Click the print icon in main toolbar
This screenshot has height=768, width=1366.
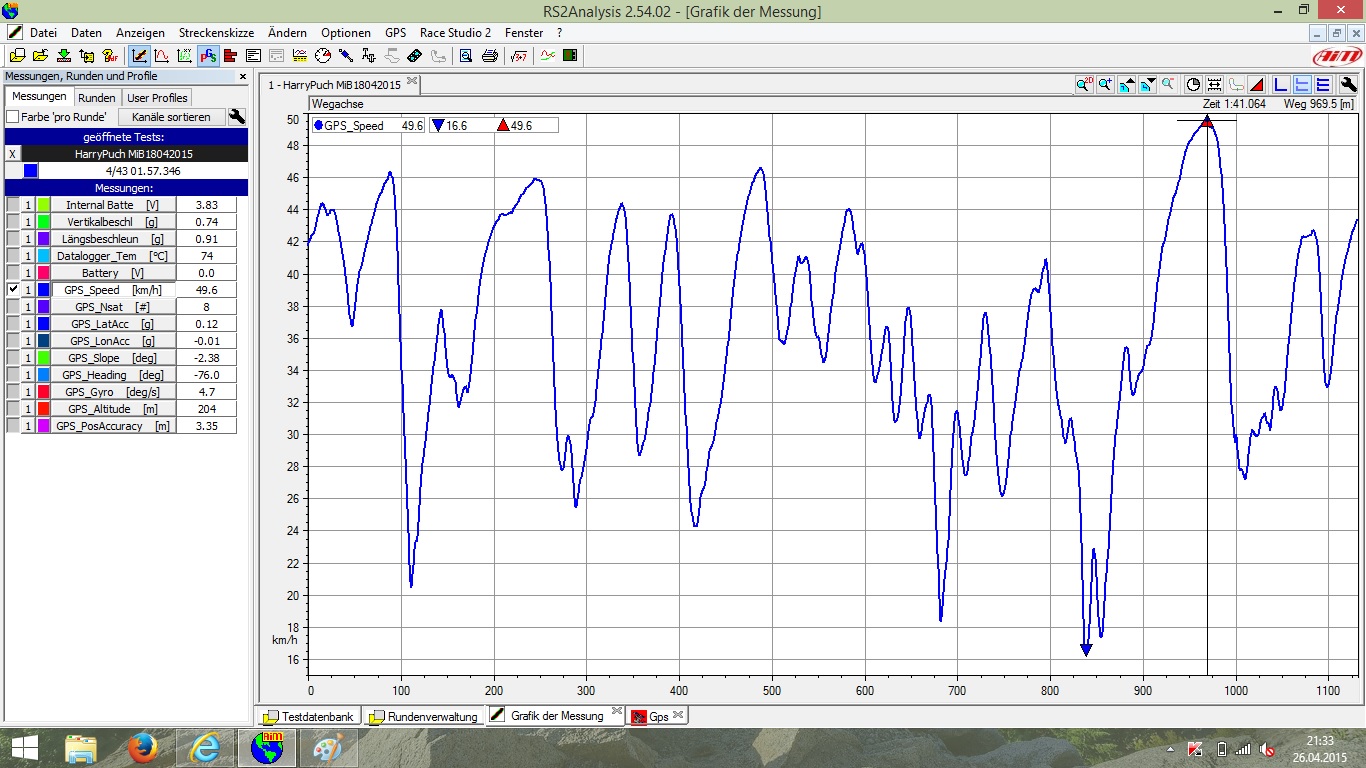point(490,56)
